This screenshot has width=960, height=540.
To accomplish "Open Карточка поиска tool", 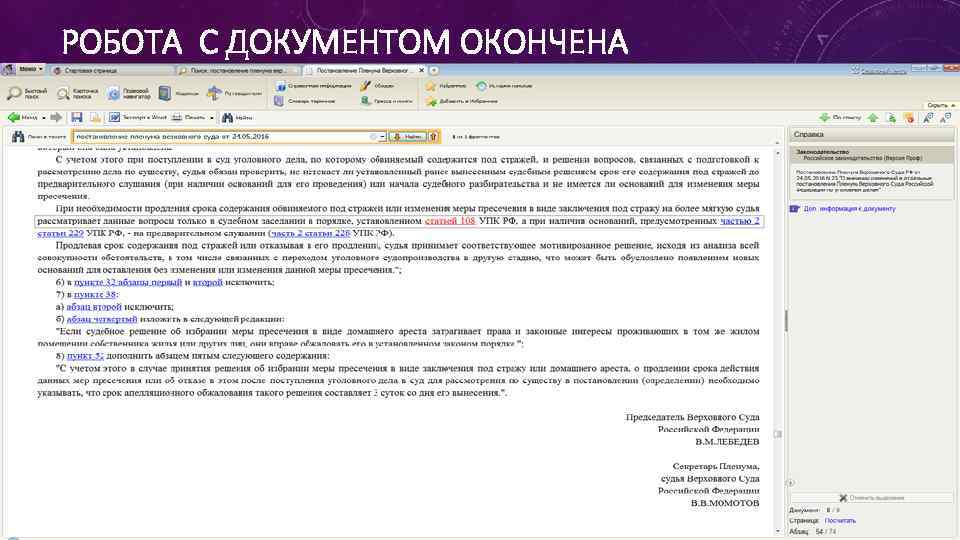I will (x=78, y=93).
